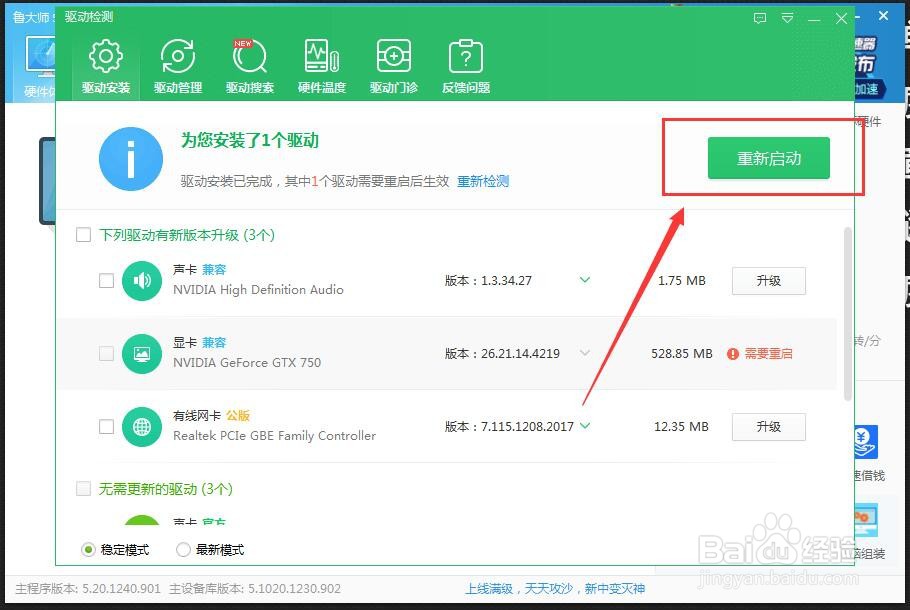This screenshot has width=910, height=610.
Task: Check the 下列驱动有新版本升级 select-all checkbox
Action: [84, 234]
